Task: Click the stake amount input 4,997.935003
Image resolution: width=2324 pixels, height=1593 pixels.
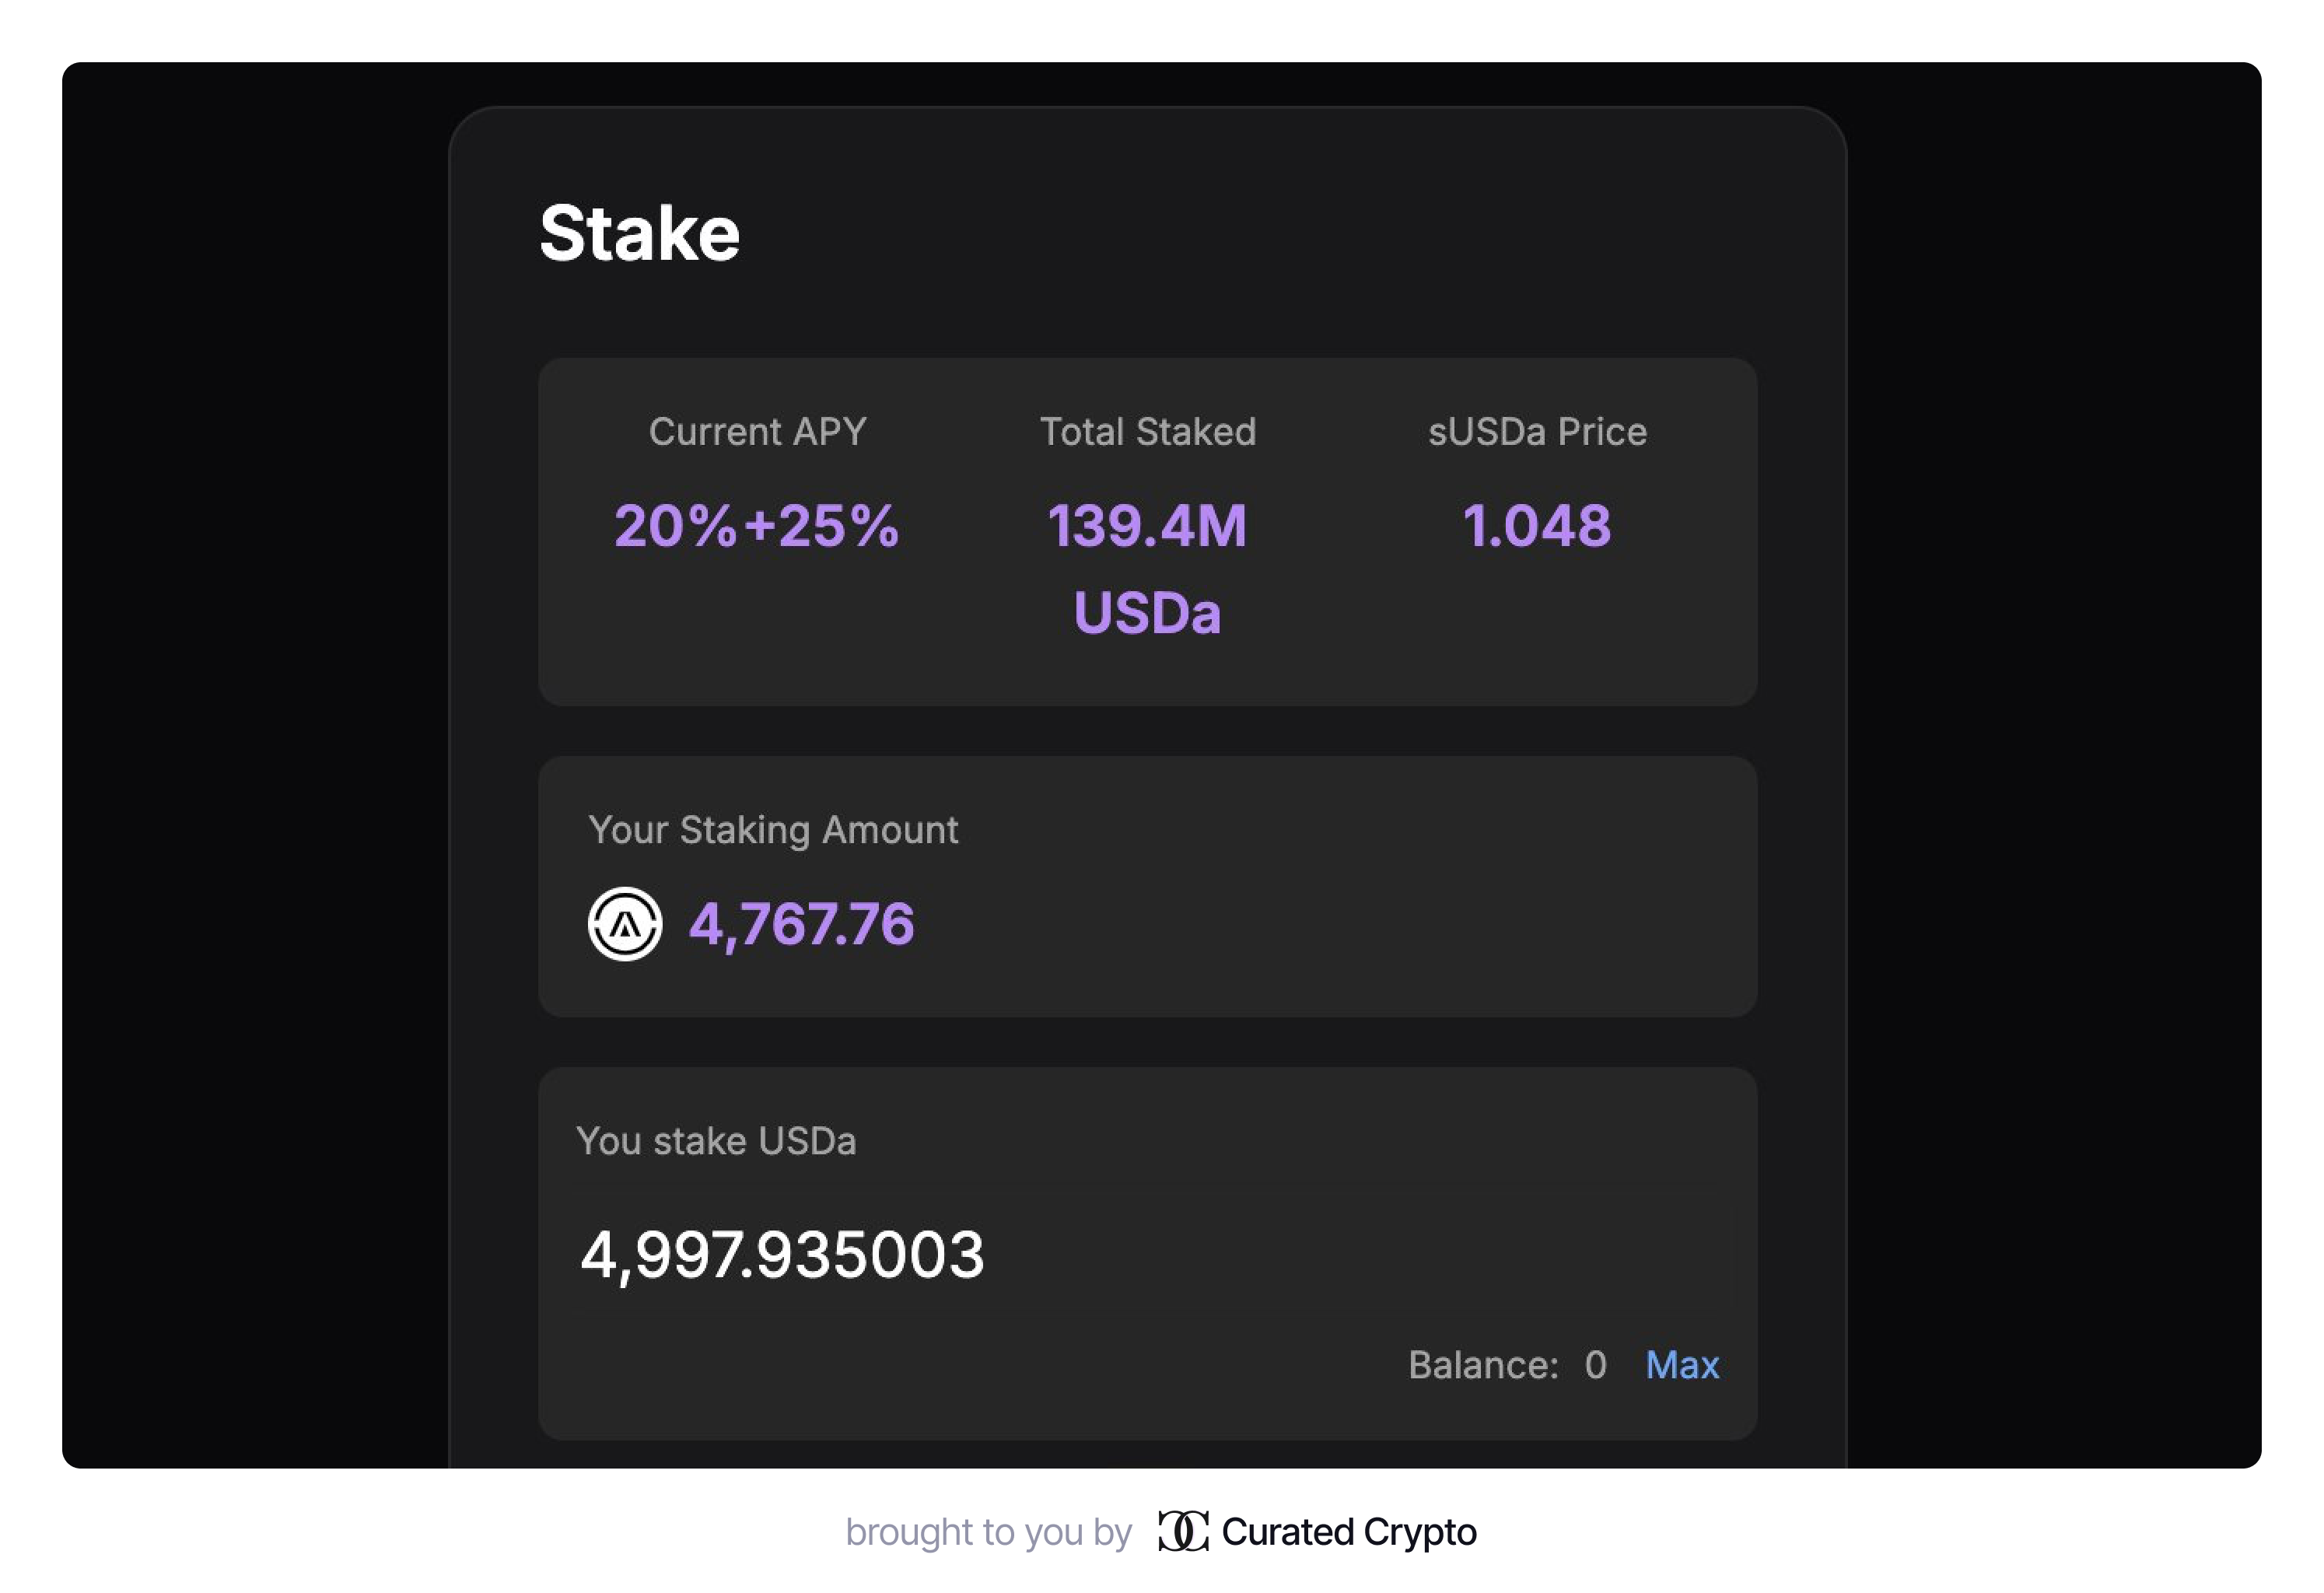Action: [x=782, y=1255]
